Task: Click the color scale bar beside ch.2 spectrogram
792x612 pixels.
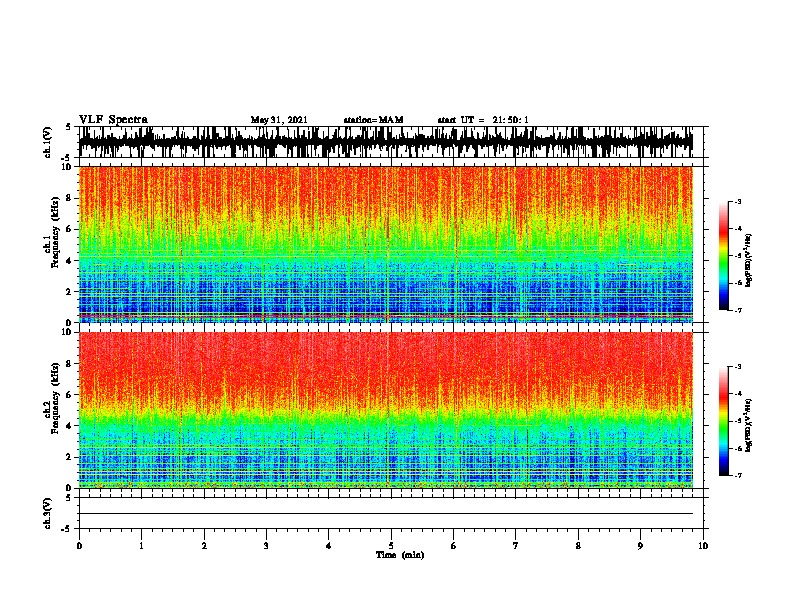Action: [x=724, y=421]
